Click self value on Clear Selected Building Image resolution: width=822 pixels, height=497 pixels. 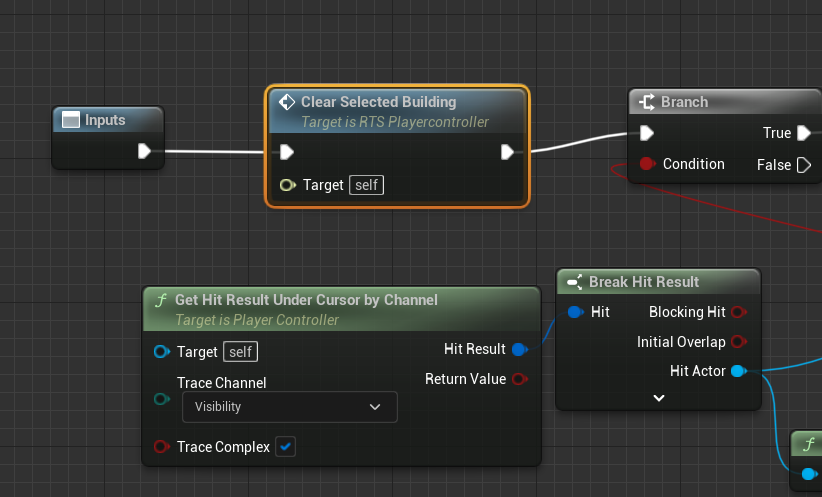[366, 185]
